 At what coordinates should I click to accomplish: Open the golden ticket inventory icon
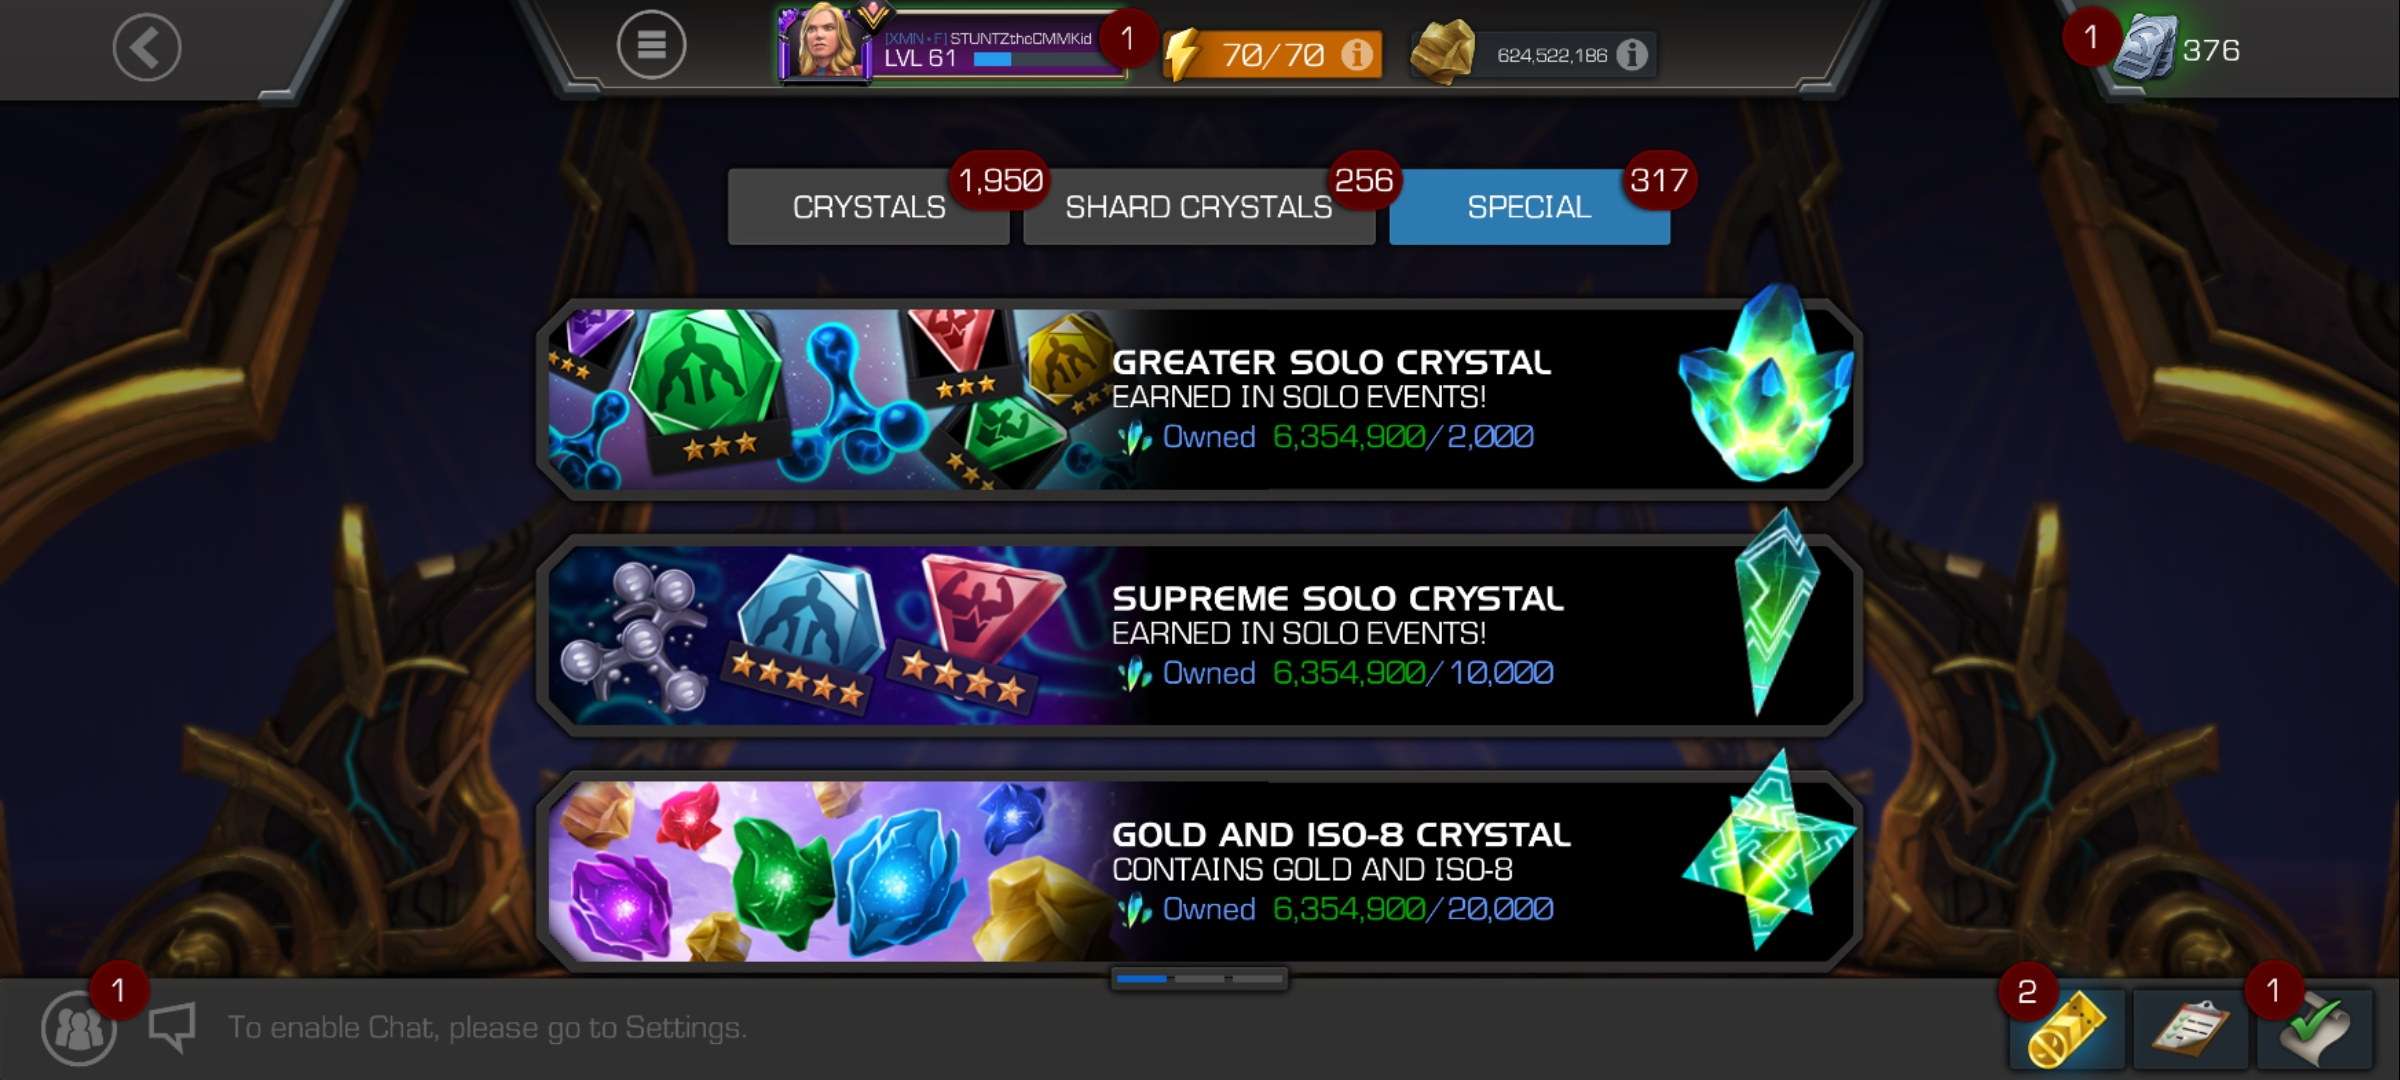tap(2067, 1030)
